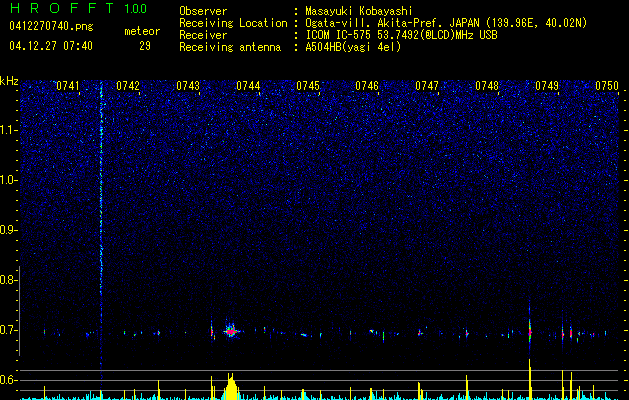Image resolution: width=629 pixels, height=400 pixels.
Task: Click the 0748 time marker
Action: click(x=487, y=86)
